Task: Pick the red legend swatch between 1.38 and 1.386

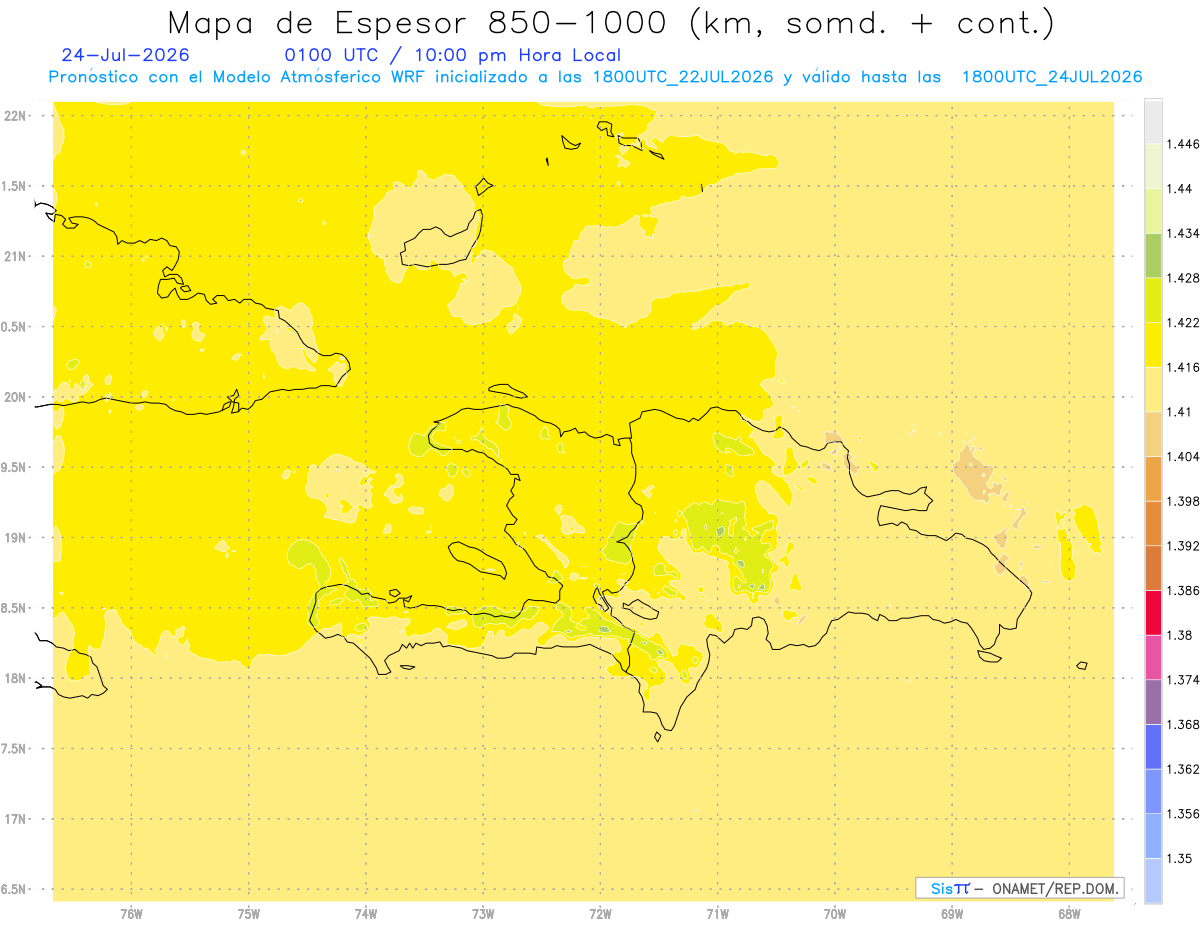Action: coord(1153,613)
